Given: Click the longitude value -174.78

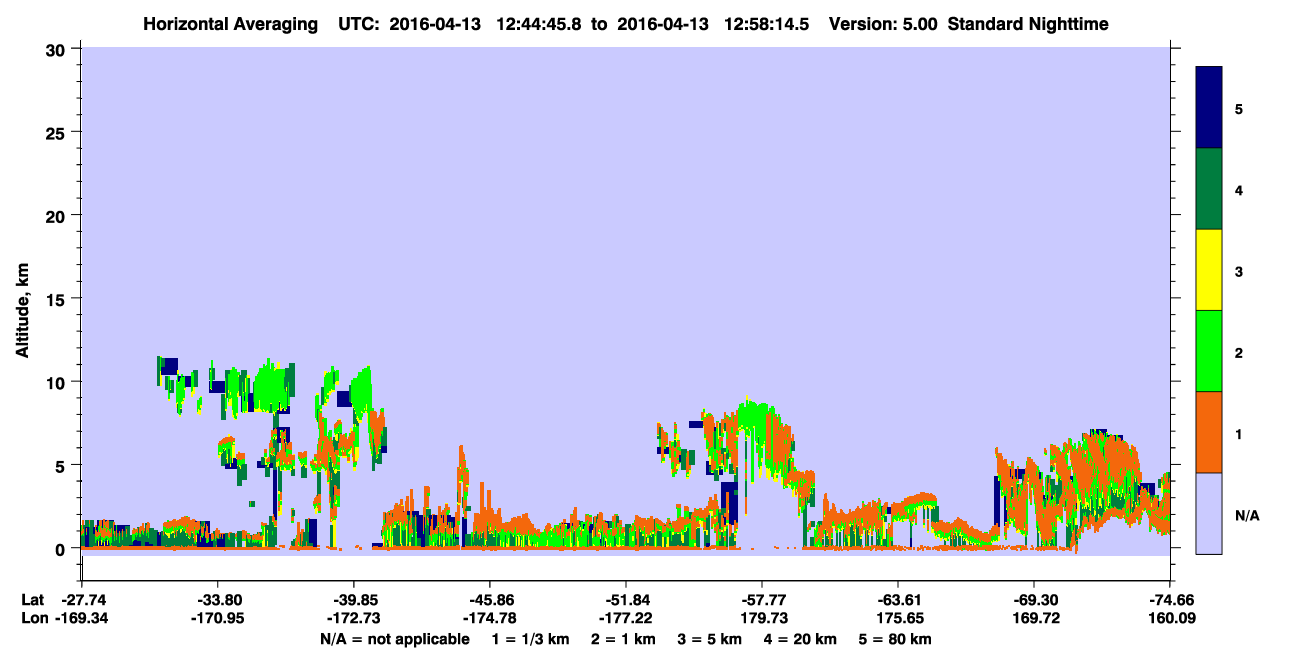Looking at the screenshot, I should 489,618.
